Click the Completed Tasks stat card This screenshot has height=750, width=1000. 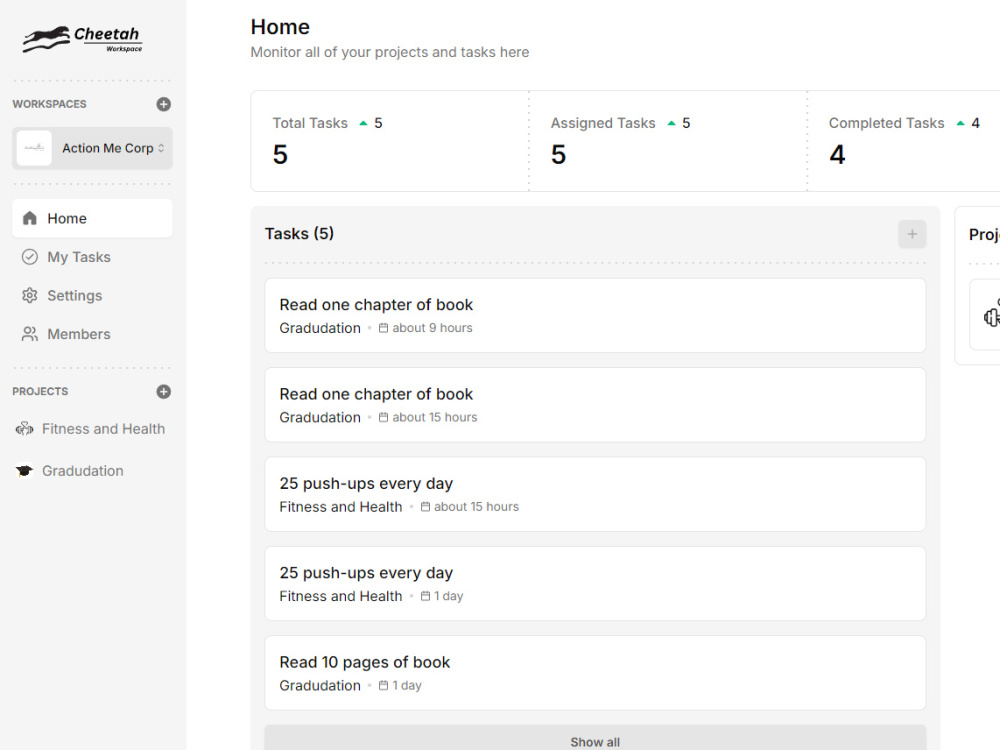click(904, 141)
